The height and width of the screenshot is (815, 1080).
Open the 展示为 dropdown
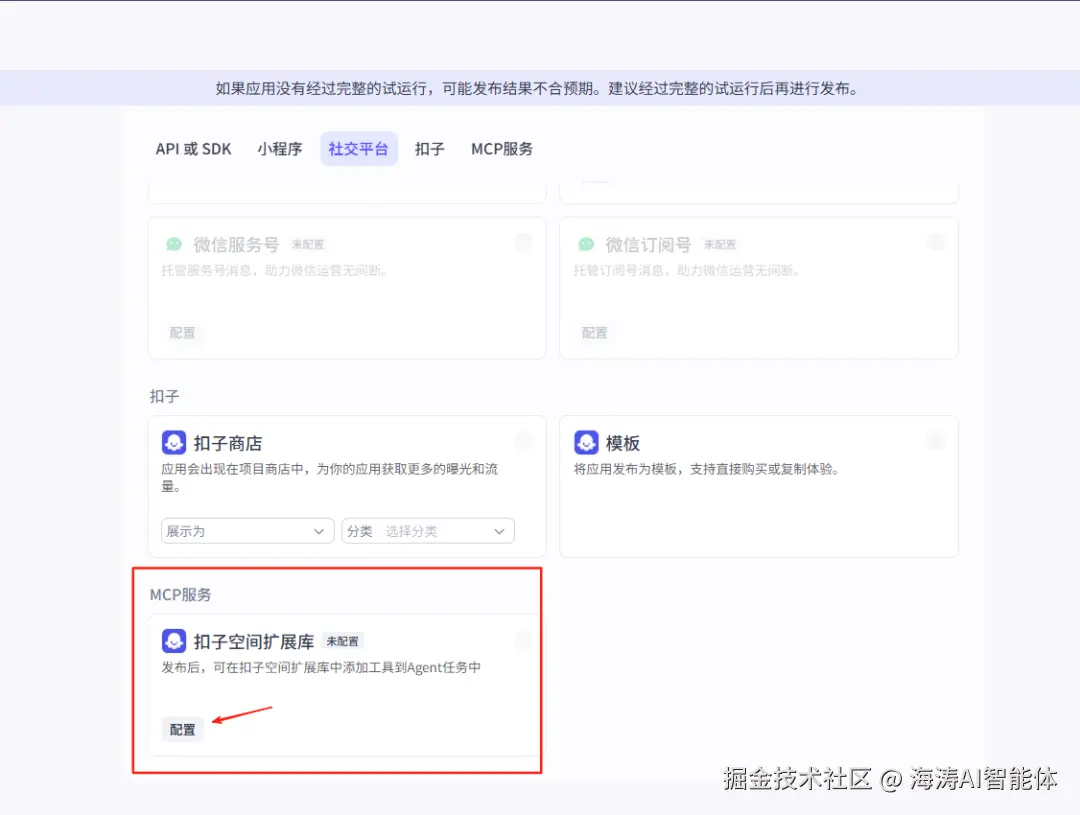click(x=247, y=531)
